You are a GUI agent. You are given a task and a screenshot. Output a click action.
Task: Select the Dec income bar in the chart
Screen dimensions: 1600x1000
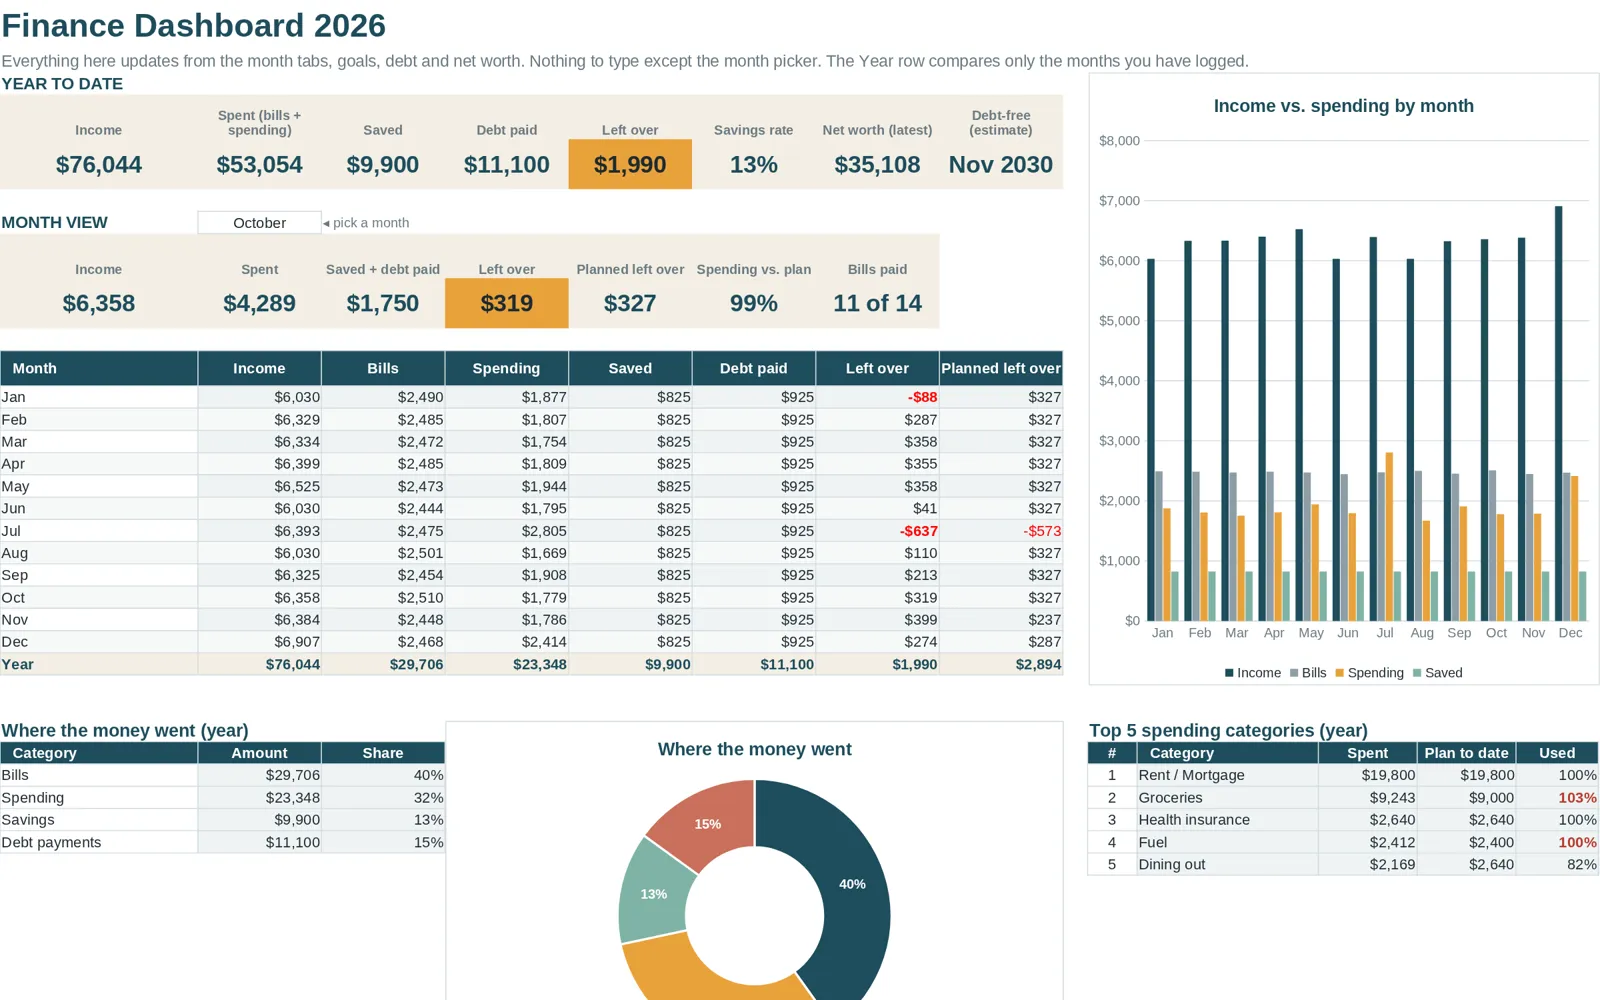pyautogui.click(x=1558, y=413)
